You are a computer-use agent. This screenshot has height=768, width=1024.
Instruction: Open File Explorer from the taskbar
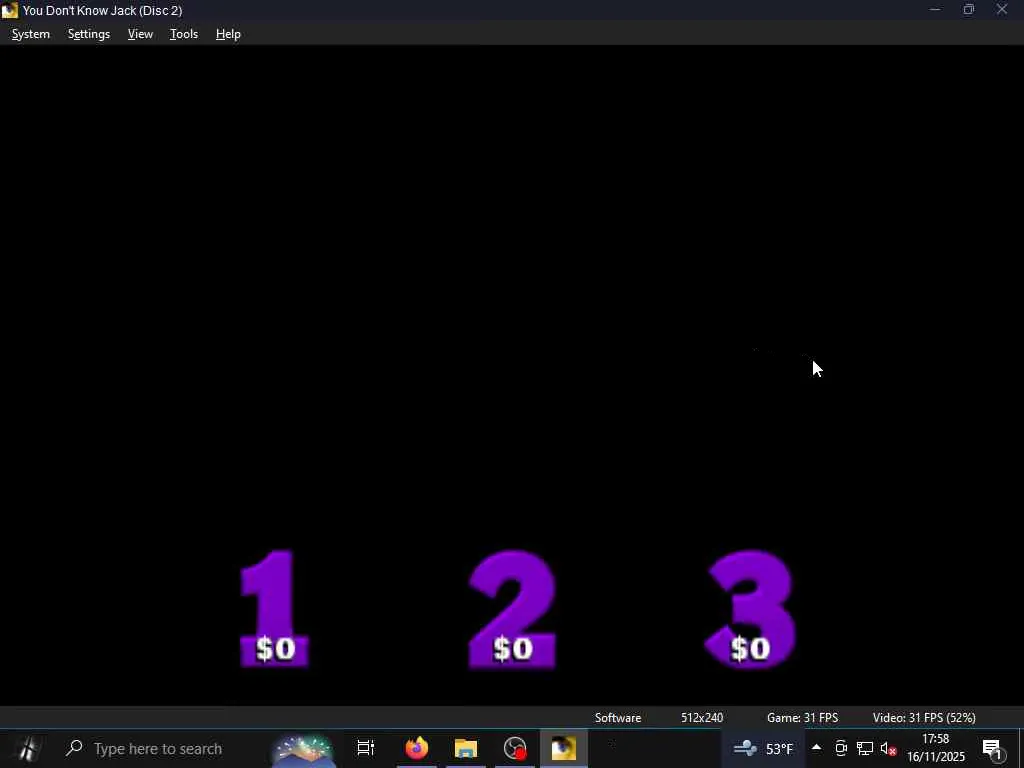tap(466, 748)
